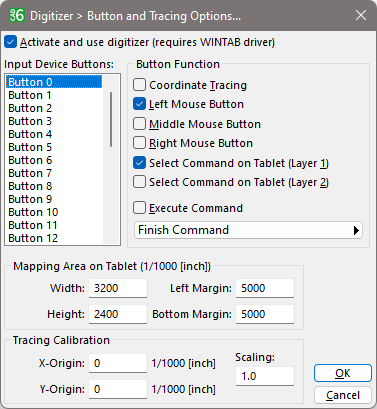Screen dimensions: 377x409
Task: Close the Button and Tracing Options dialog
Action: [361, 15]
